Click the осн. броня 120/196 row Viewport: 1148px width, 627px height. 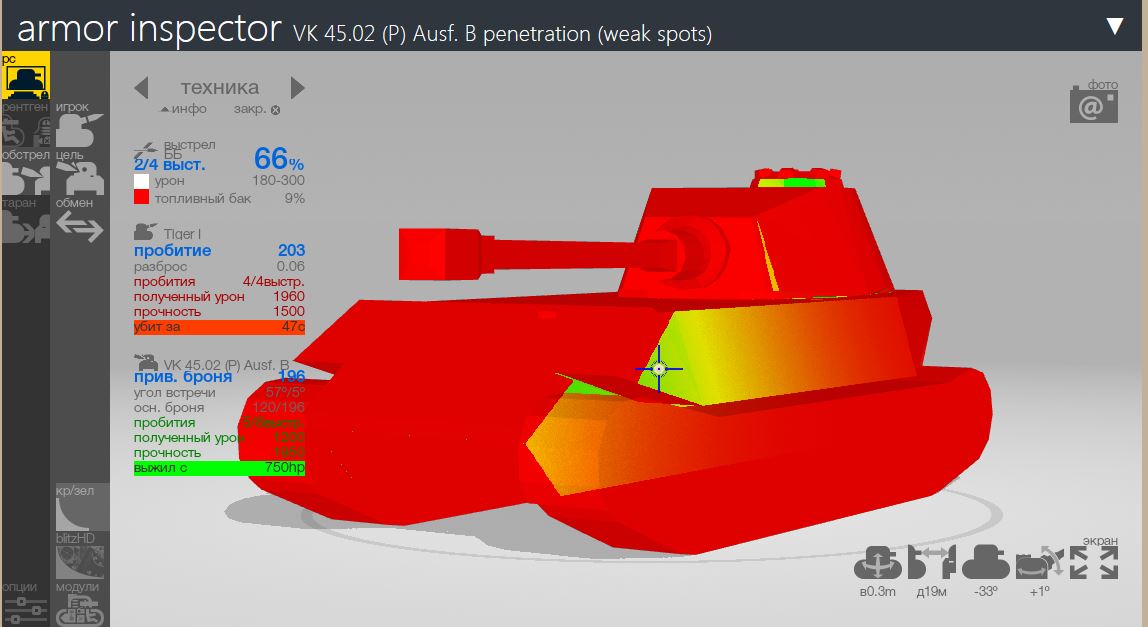point(219,407)
